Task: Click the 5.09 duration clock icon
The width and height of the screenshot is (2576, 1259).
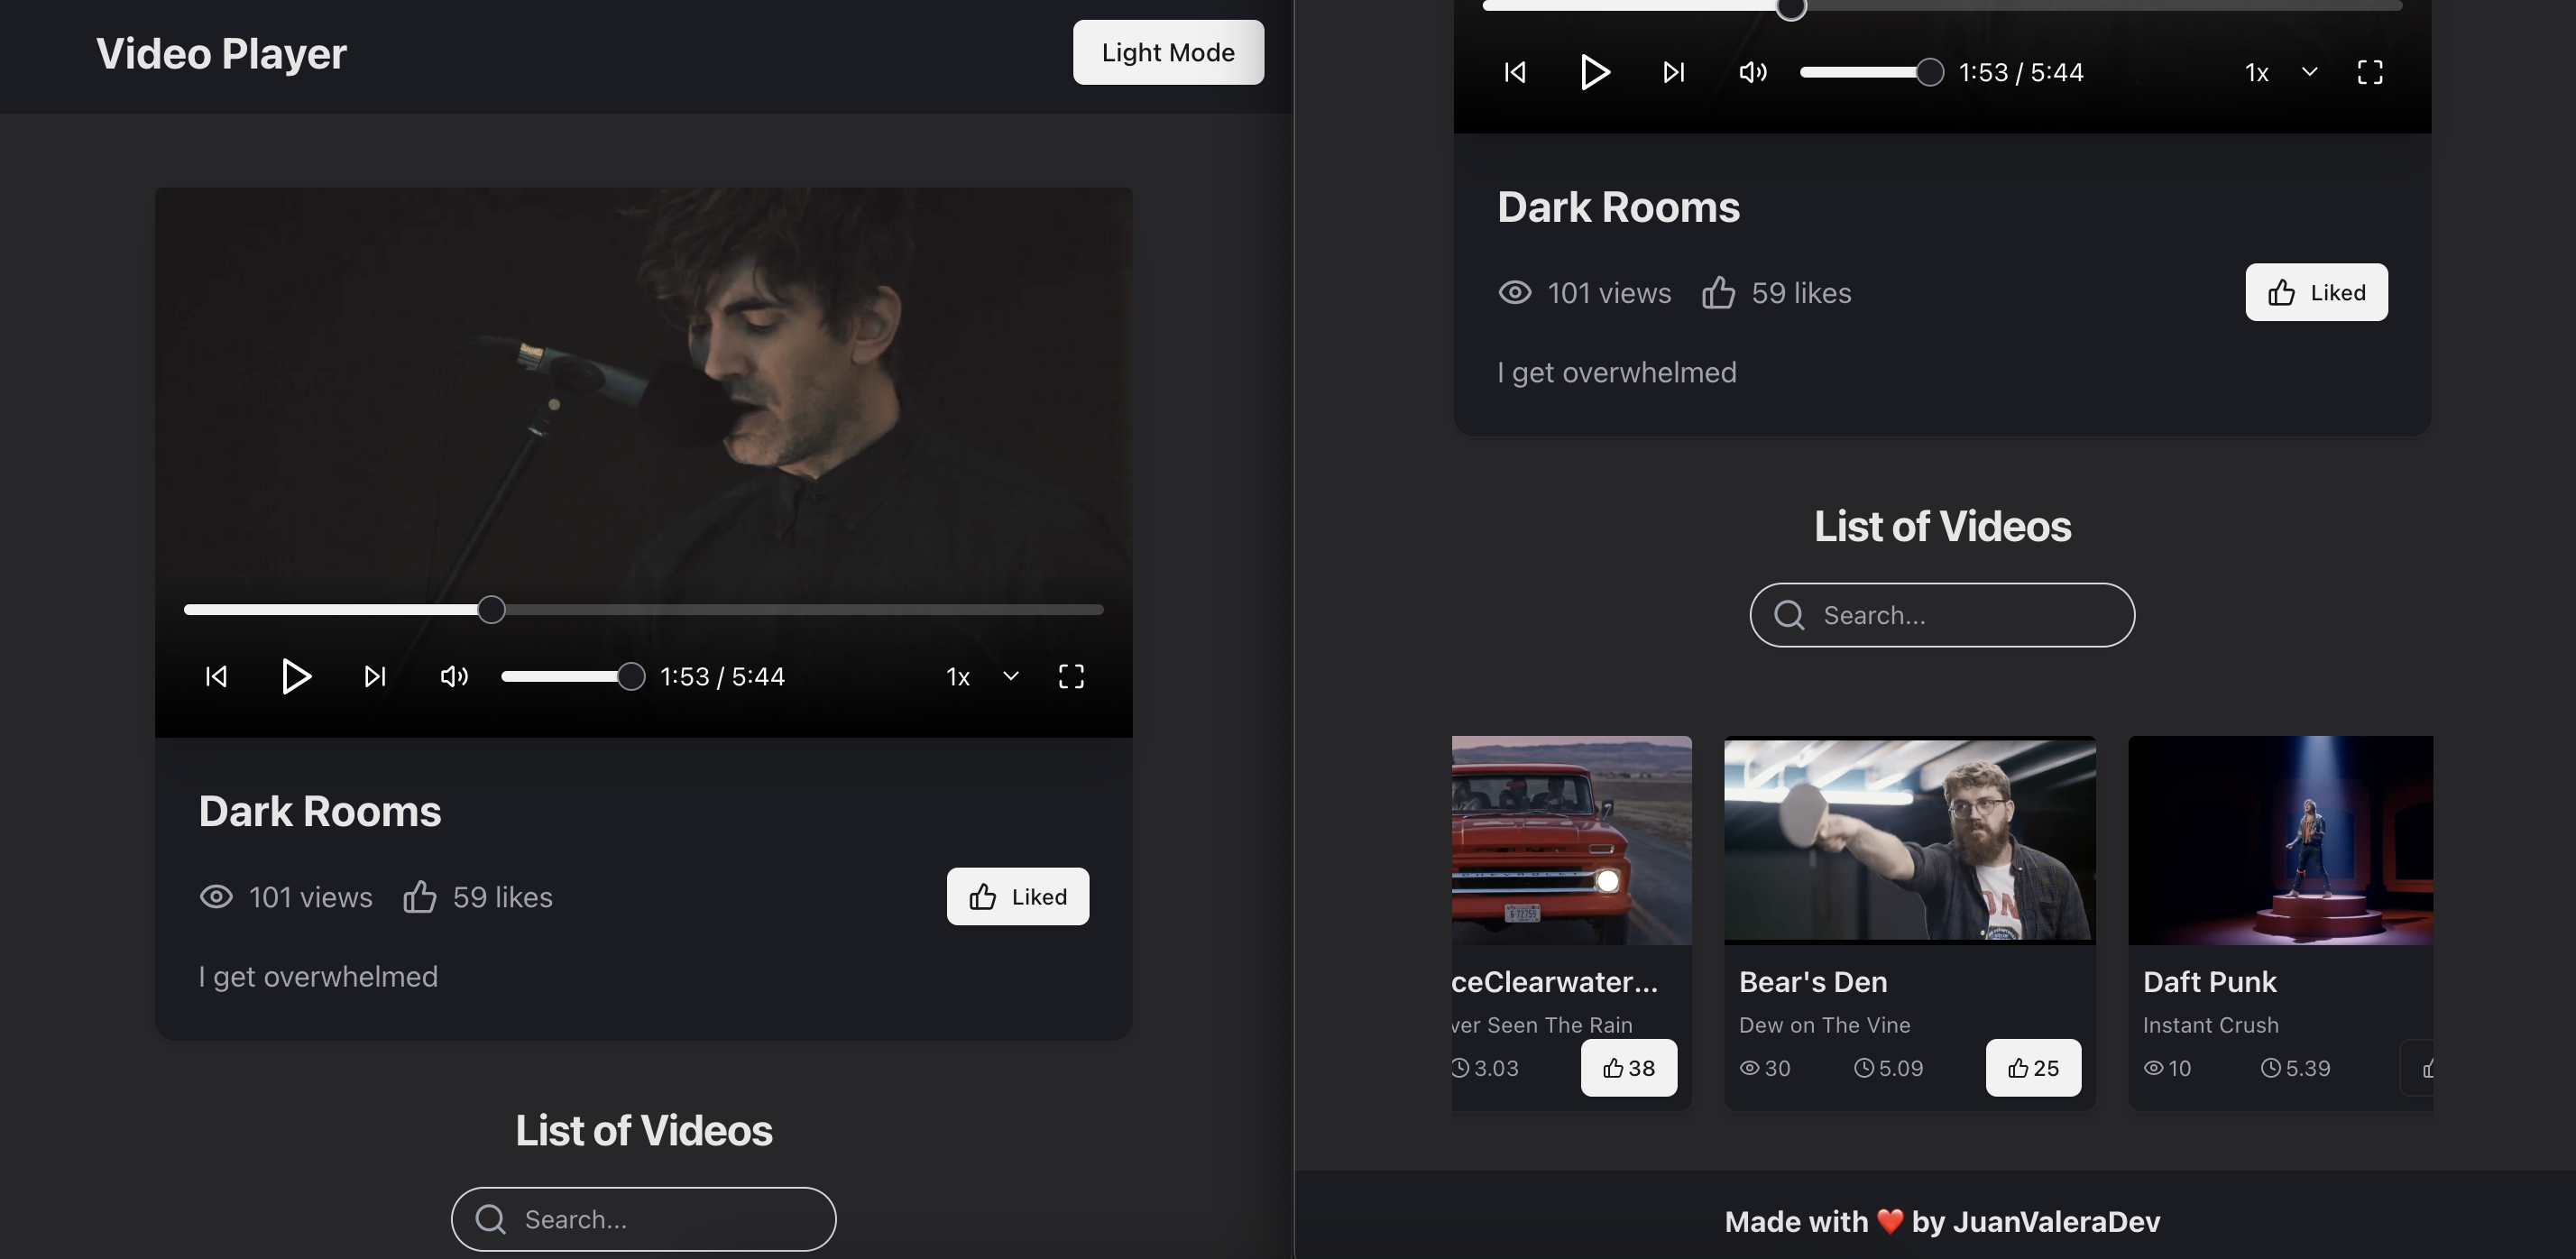Action: (x=1864, y=1068)
